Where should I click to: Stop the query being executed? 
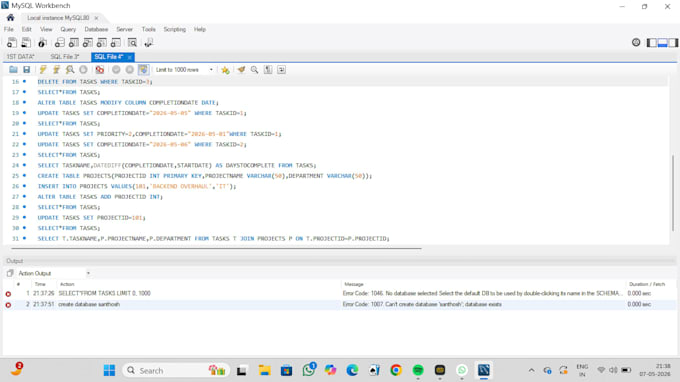(83, 69)
